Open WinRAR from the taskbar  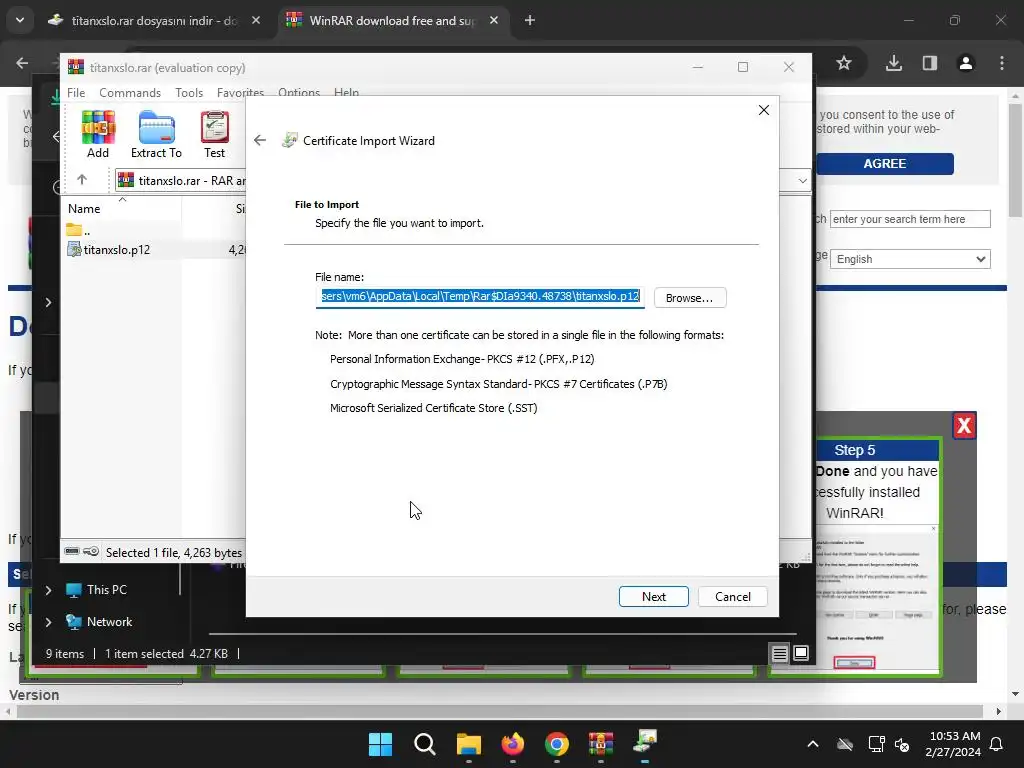601,744
